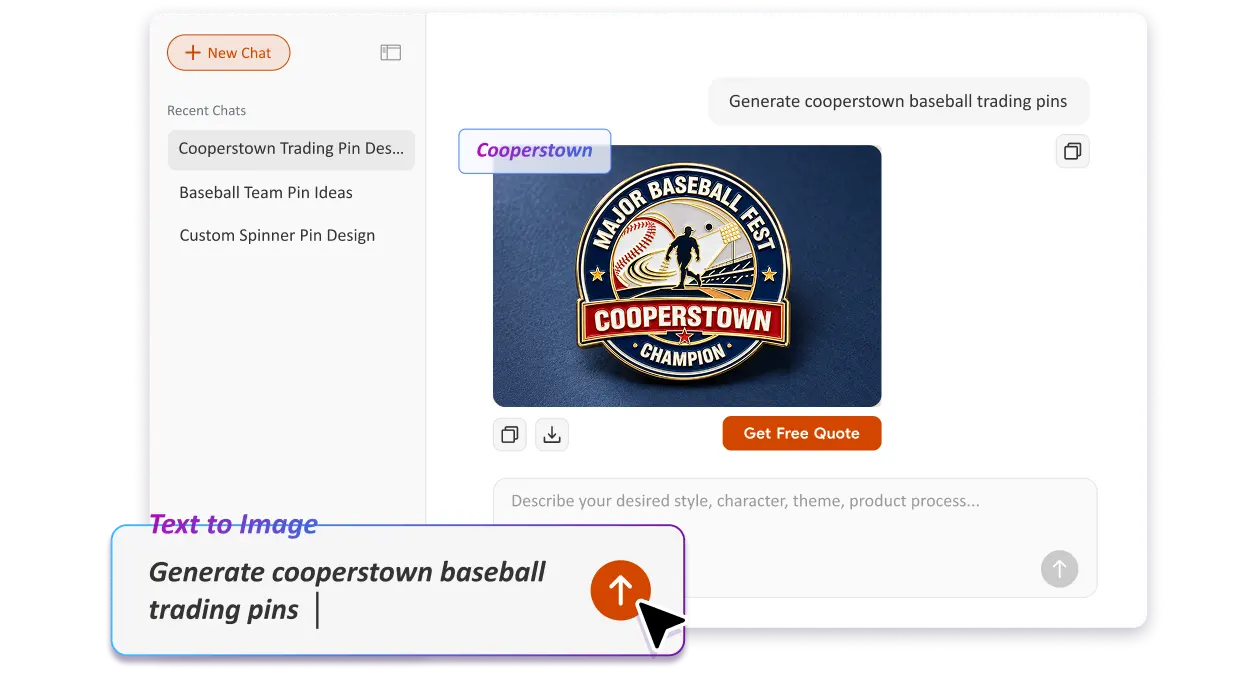Select the sent message bubble text
The image size is (1256, 673).
coord(898,101)
